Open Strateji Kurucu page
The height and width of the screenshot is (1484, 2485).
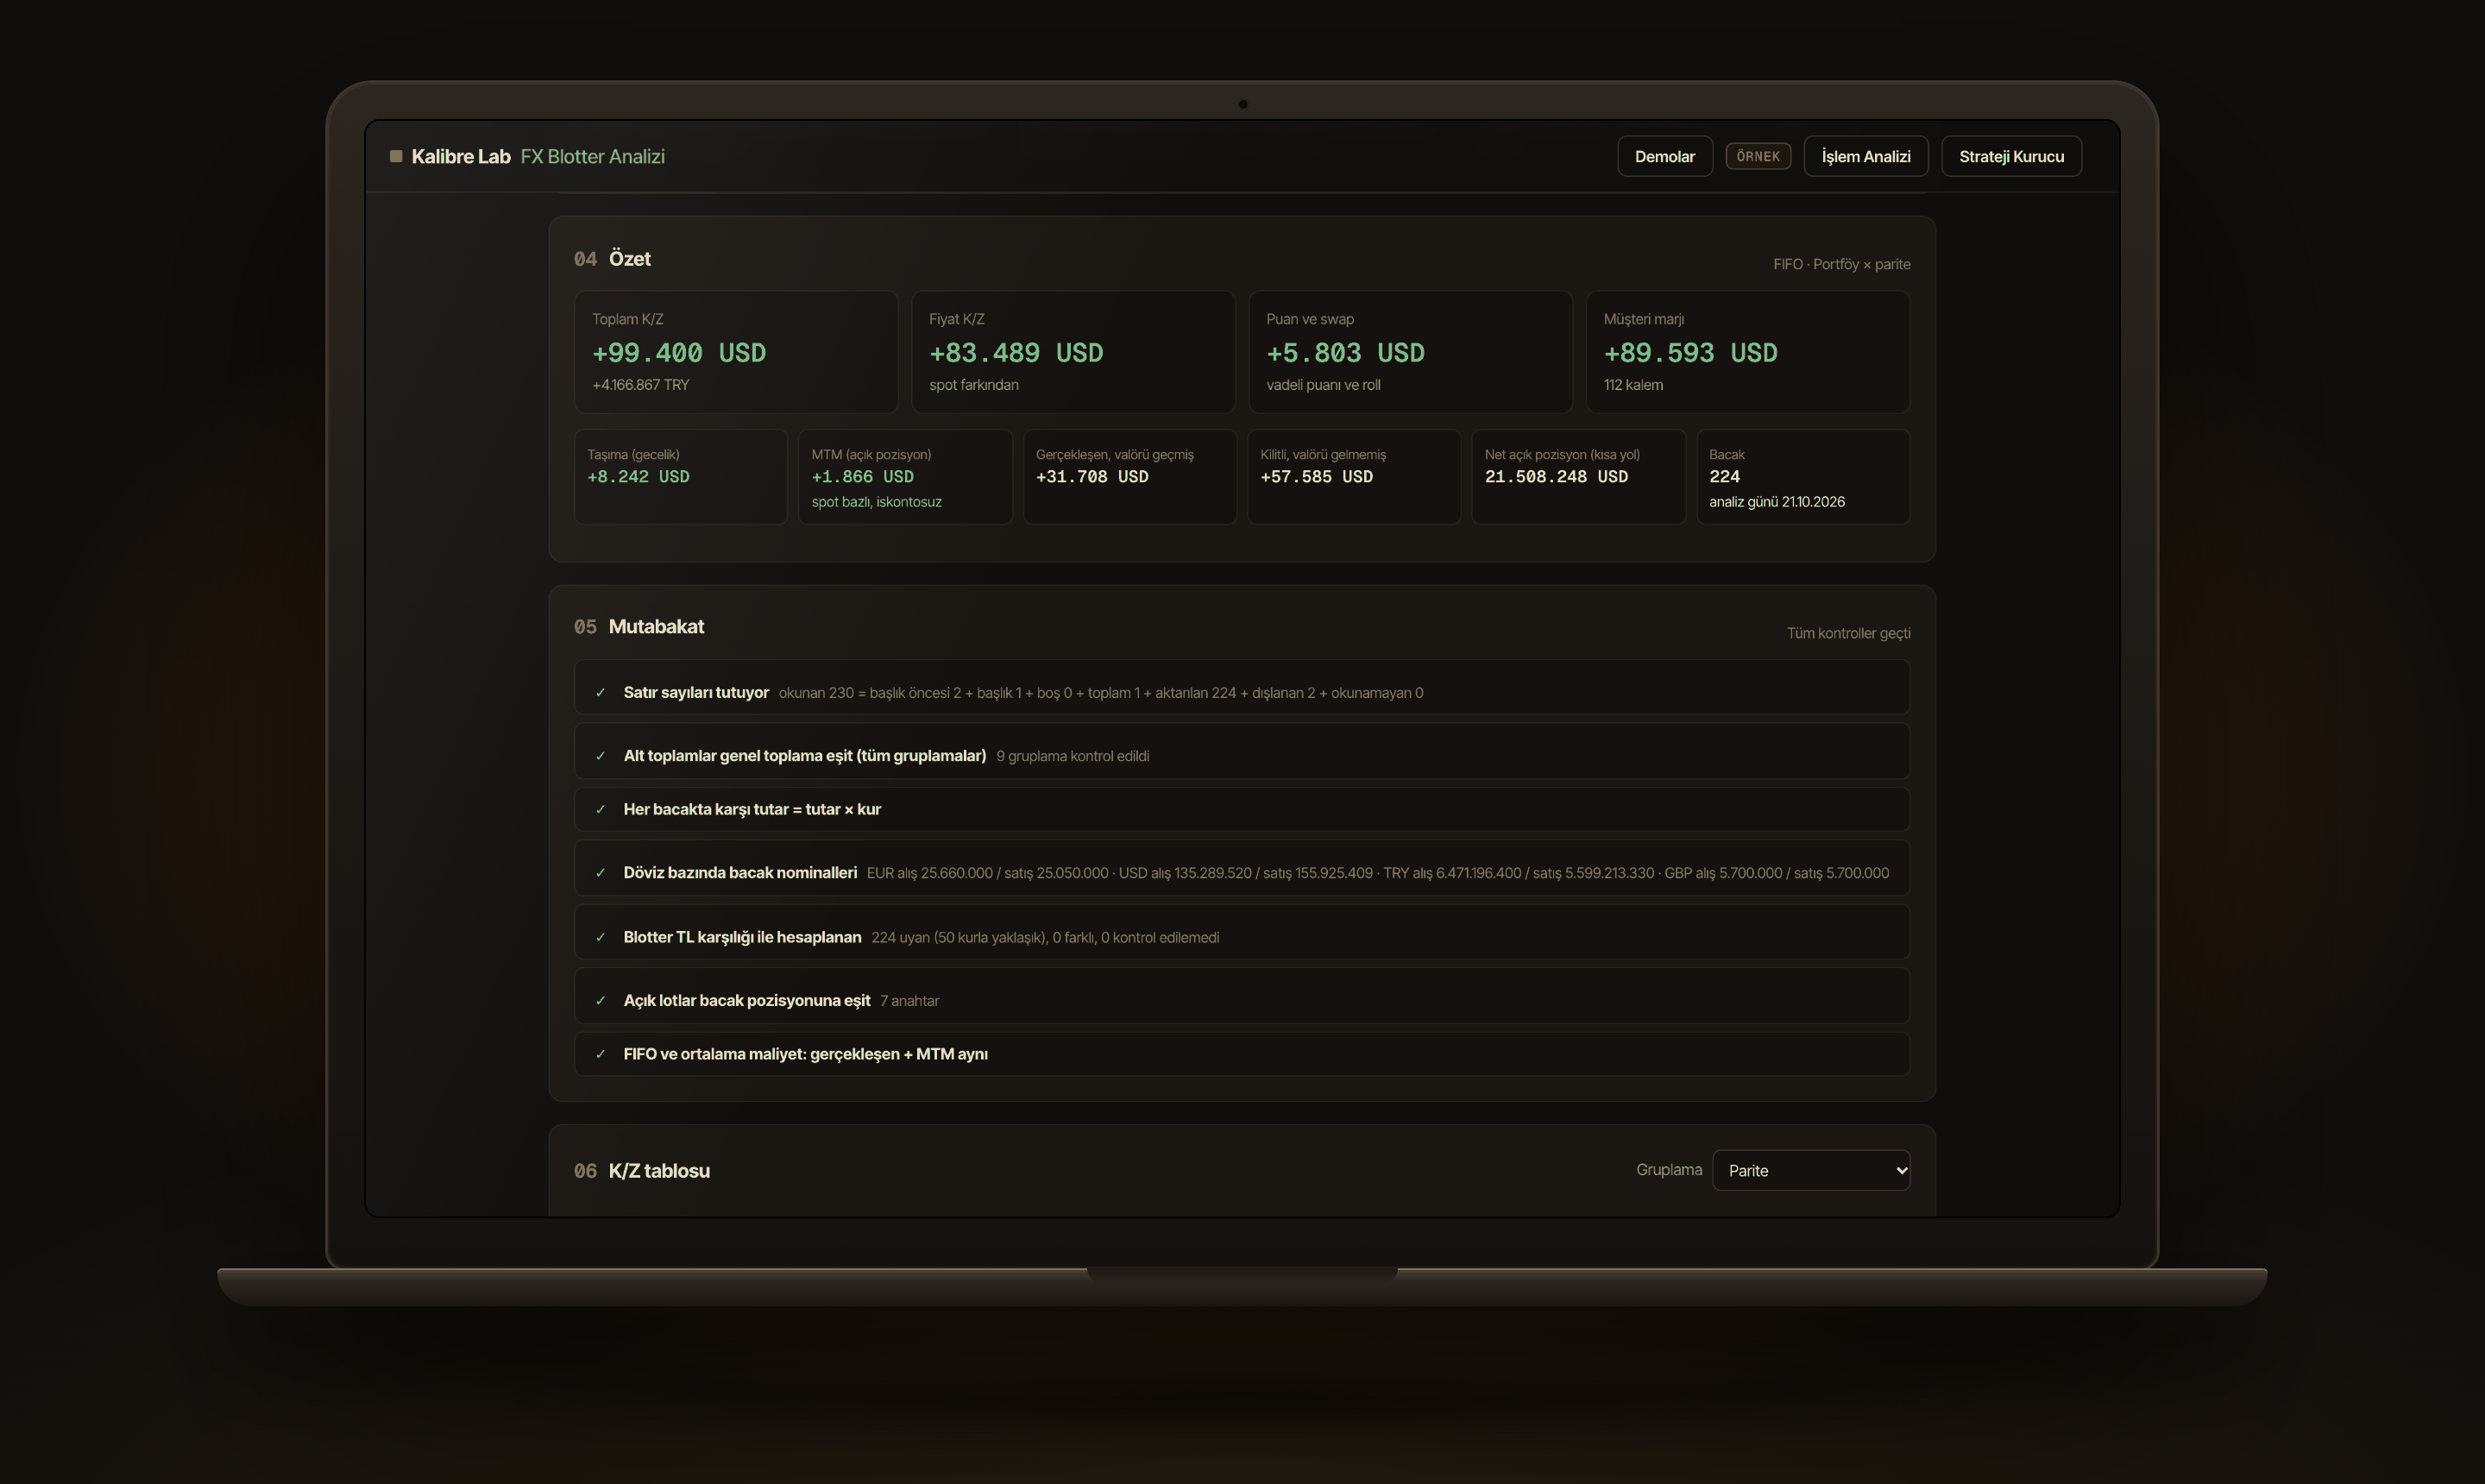click(2011, 156)
